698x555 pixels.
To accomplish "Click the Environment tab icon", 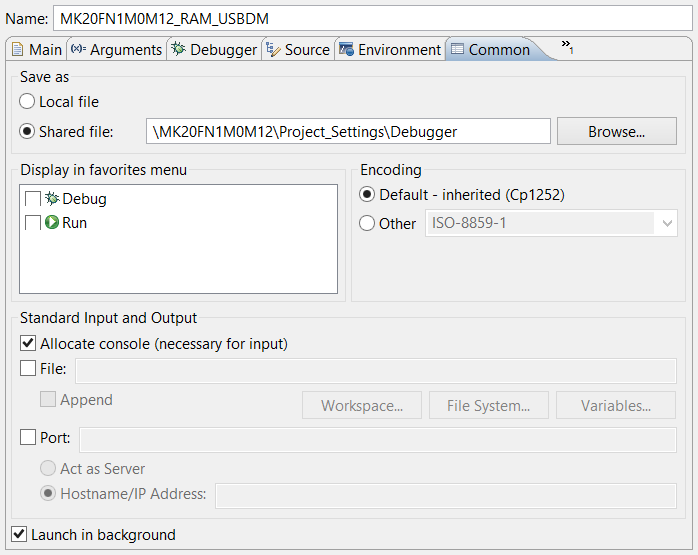I will click(346, 50).
